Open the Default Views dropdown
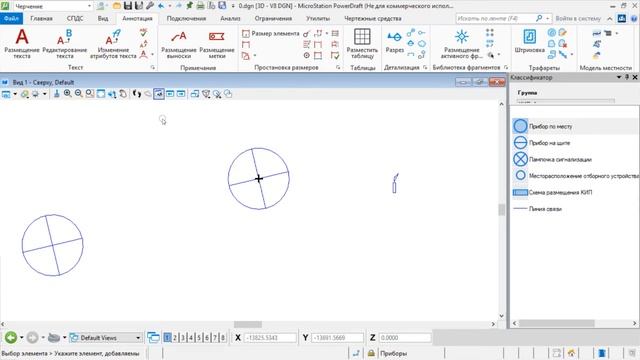 [x=138, y=338]
